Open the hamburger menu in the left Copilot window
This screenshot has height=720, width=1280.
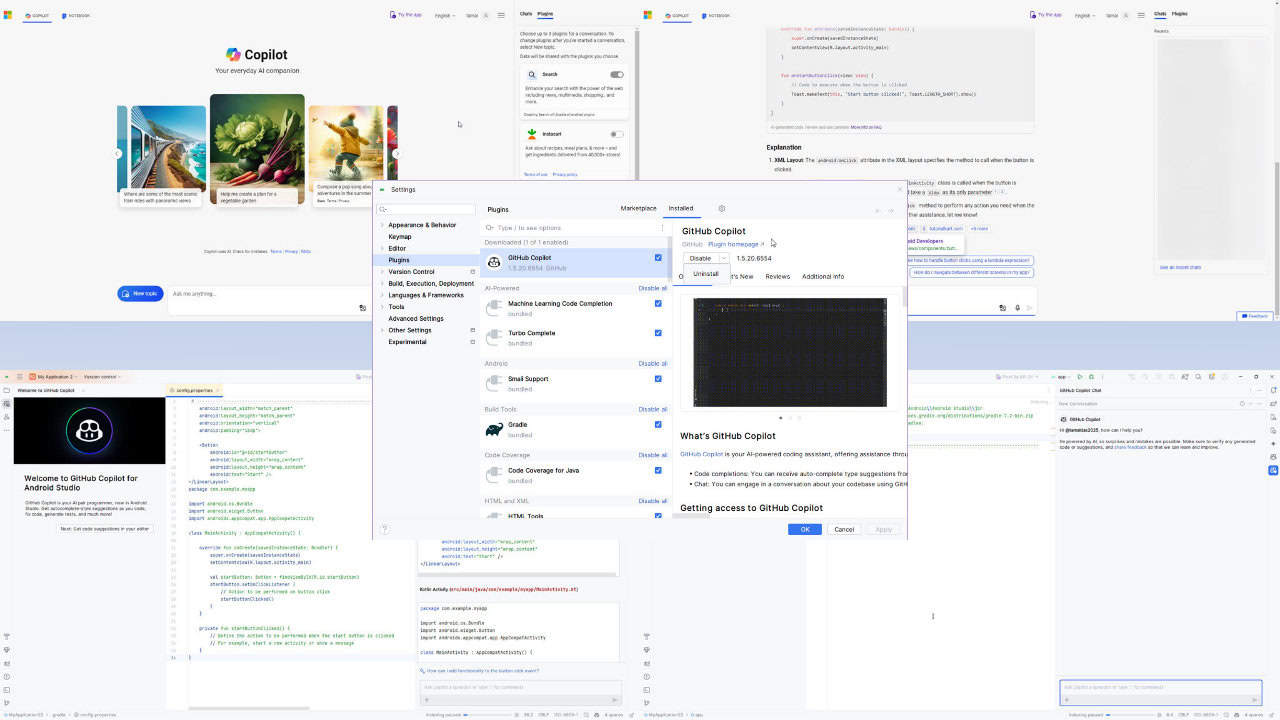502,15
